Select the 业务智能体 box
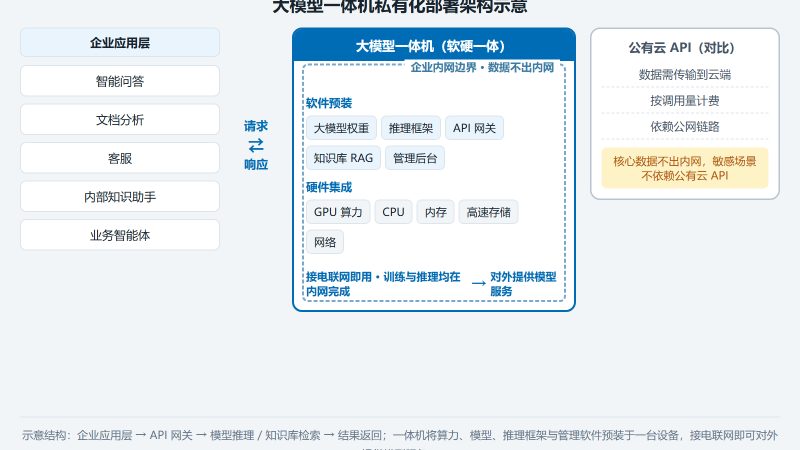The image size is (800, 450). pyautogui.click(x=120, y=235)
